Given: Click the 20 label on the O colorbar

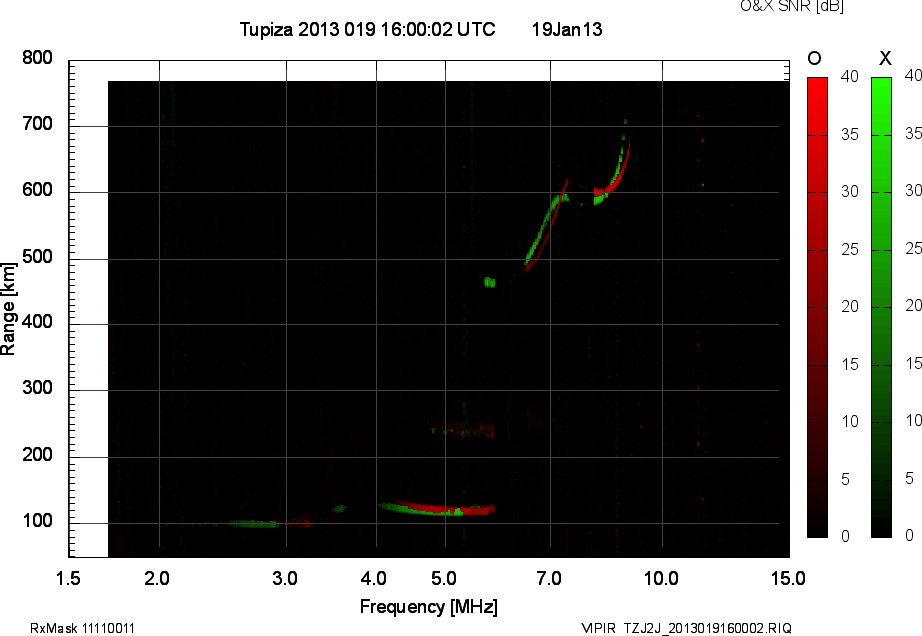Looking at the screenshot, I should pyautogui.click(x=850, y=306).
